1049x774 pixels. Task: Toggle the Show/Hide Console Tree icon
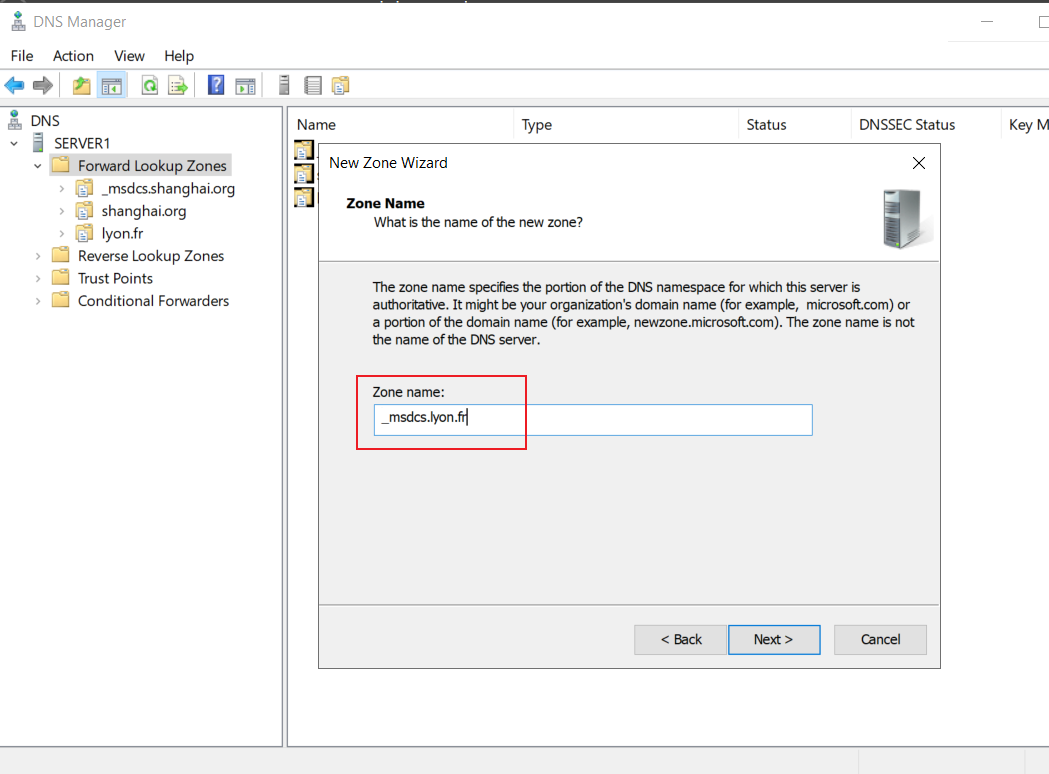pos(112,85)
